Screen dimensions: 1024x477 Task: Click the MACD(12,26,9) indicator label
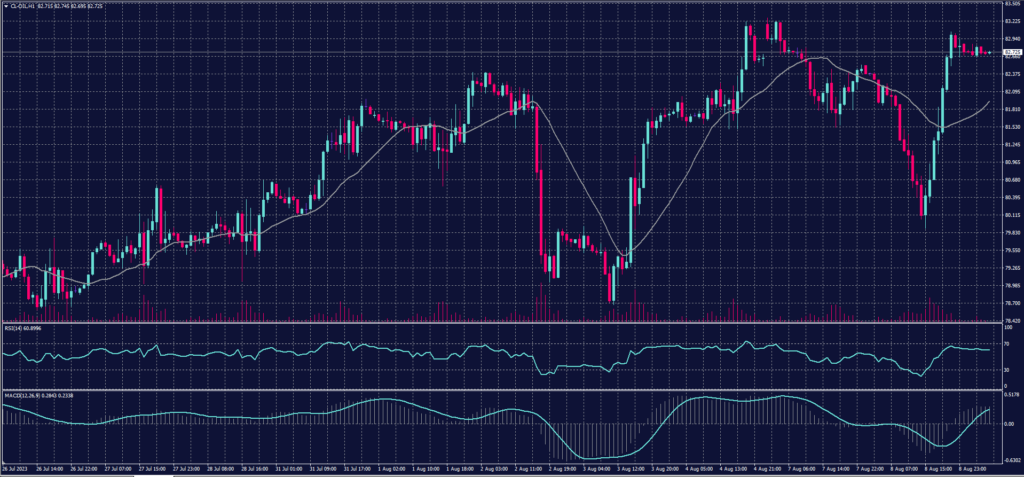[23, 394]
